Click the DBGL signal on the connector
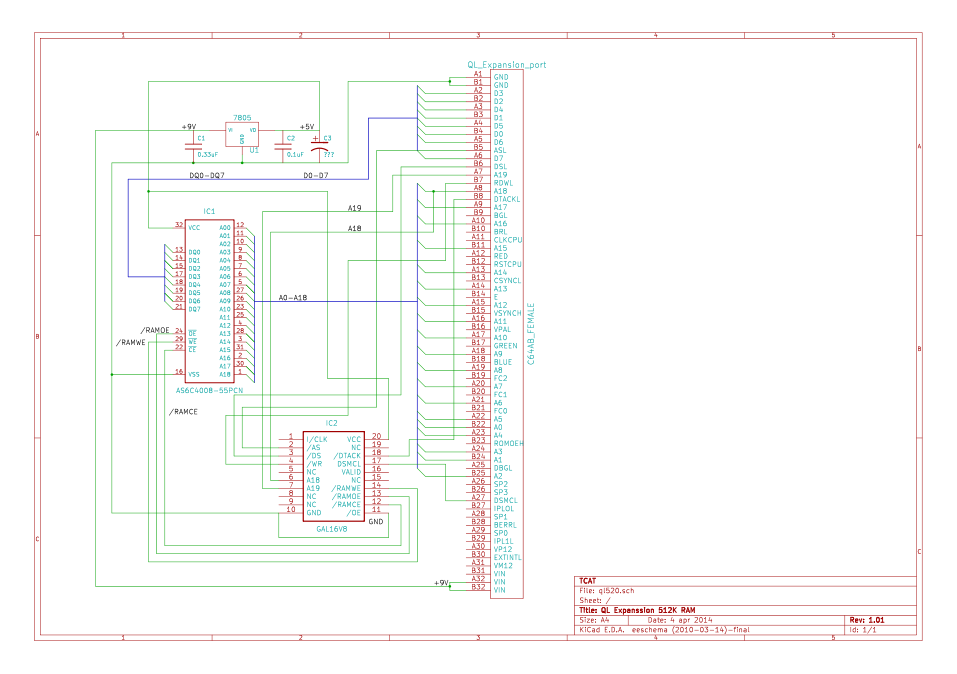The image size is (957, 674). tap(503, 468)
